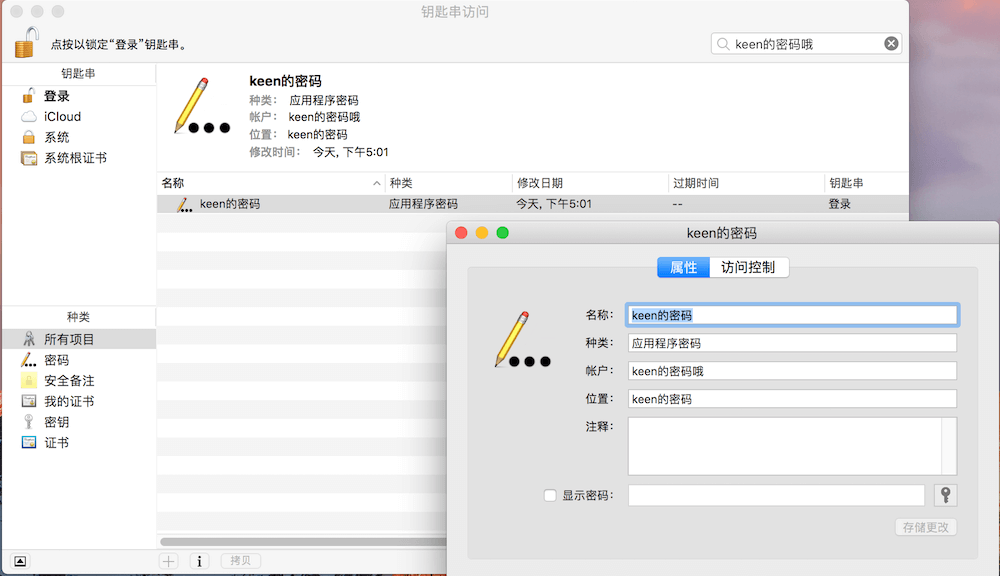1000x576 pixels.
Task: Click the 存储更改 button
Action: coord(925,527)
